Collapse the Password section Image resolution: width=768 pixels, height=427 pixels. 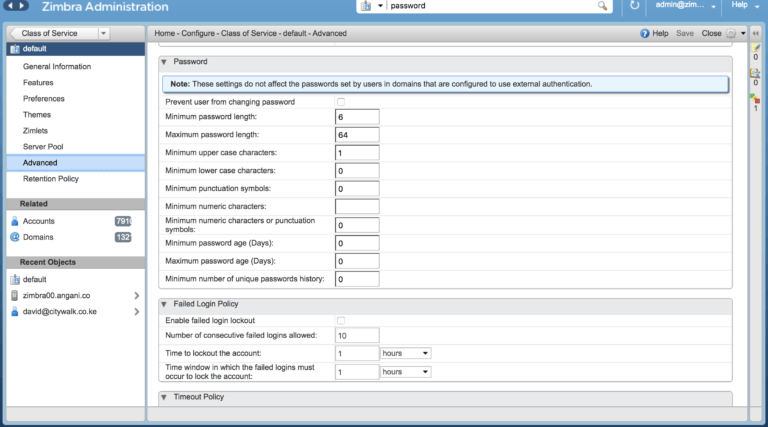[x=164, y=62]
